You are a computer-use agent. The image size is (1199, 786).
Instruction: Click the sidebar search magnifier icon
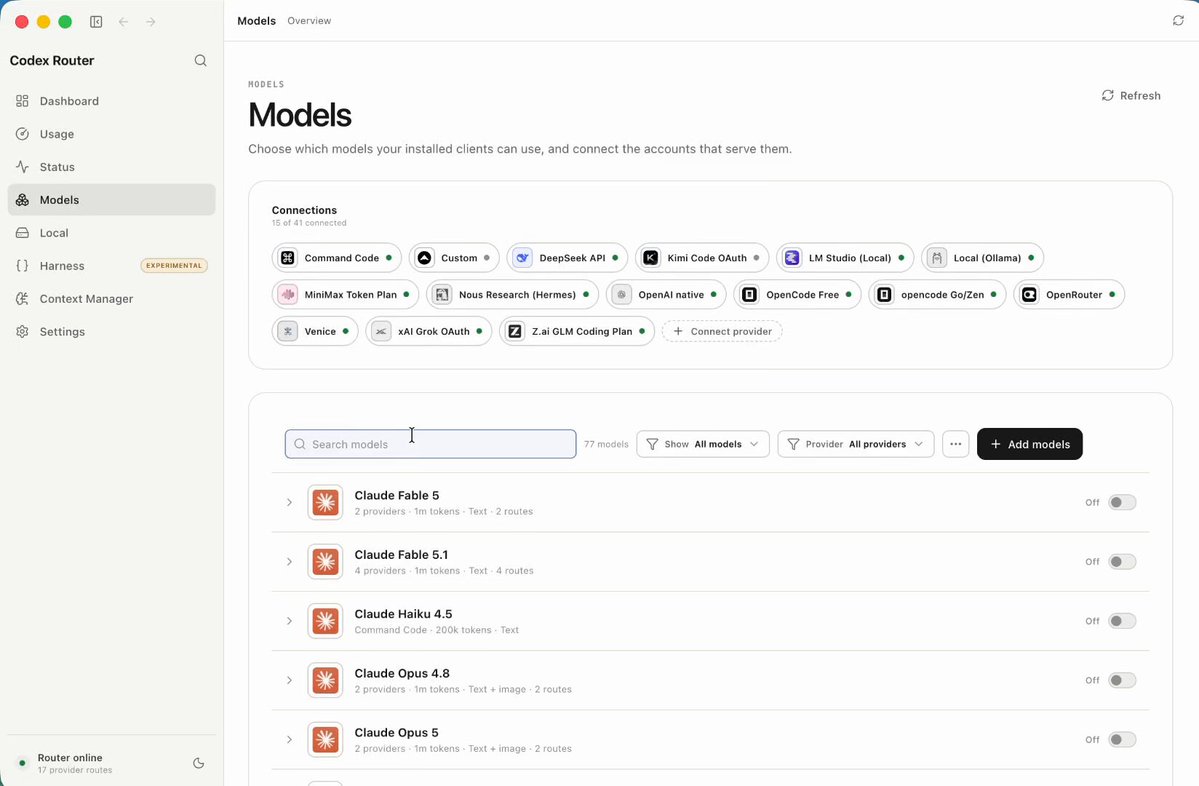click(x=200, y=60)
